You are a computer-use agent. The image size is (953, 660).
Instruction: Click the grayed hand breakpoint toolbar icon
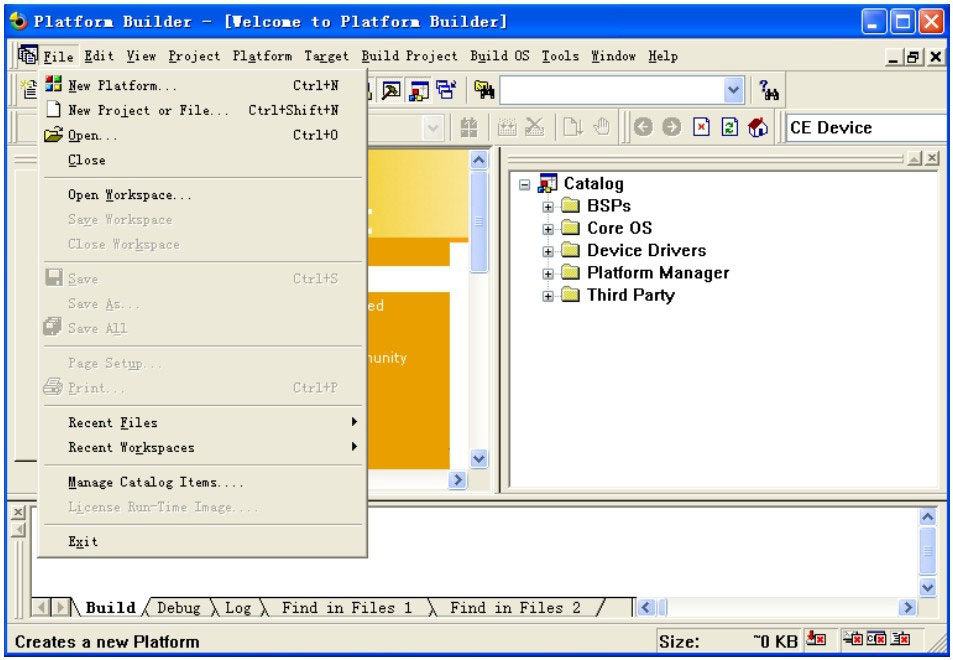601,127
